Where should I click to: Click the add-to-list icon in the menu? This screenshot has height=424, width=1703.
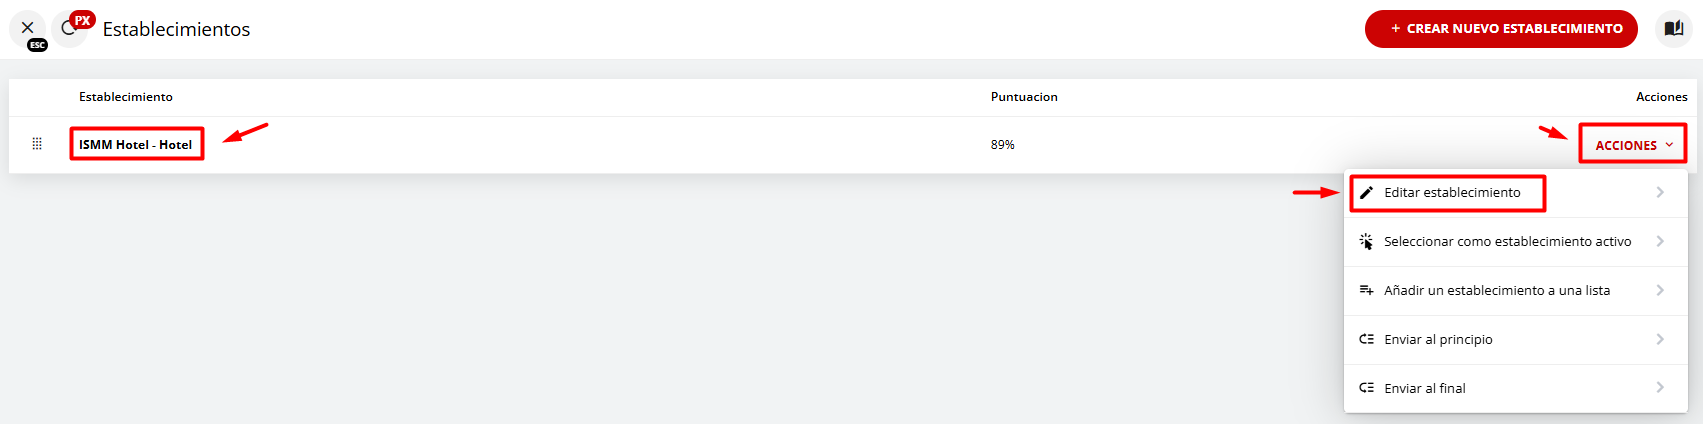tap(1366, 290)
